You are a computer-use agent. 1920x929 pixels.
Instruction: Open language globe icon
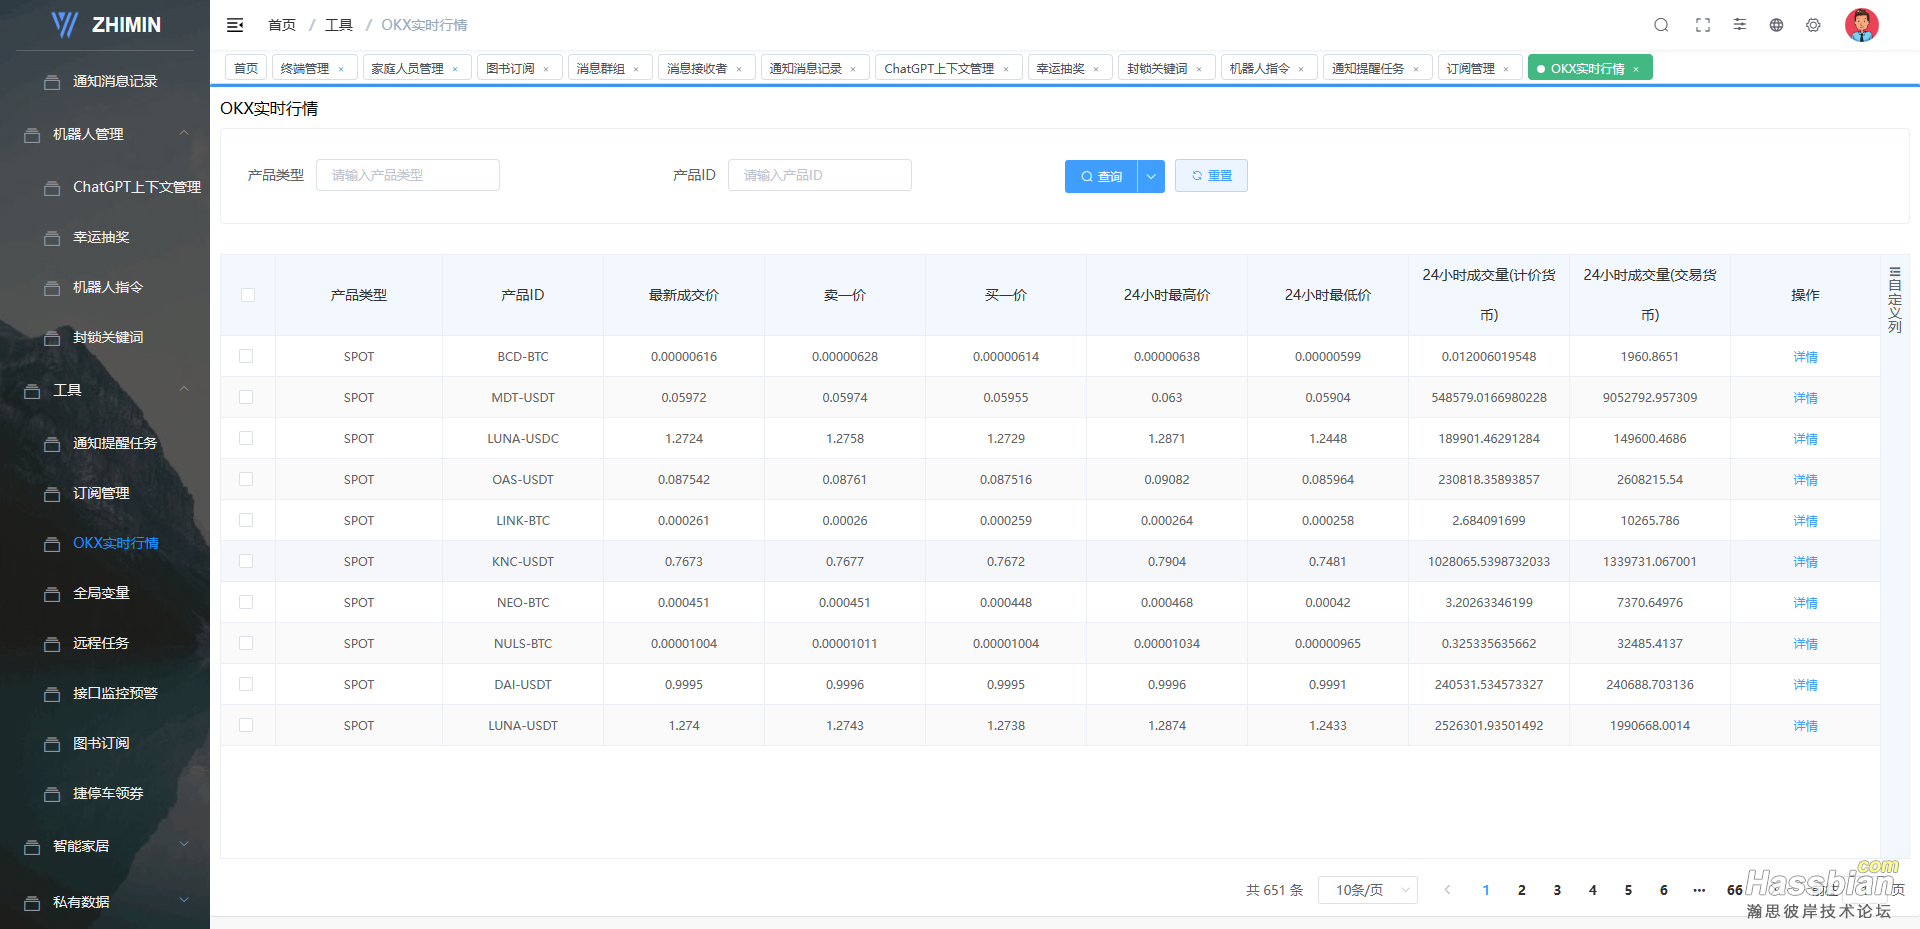click(1776, 25)
